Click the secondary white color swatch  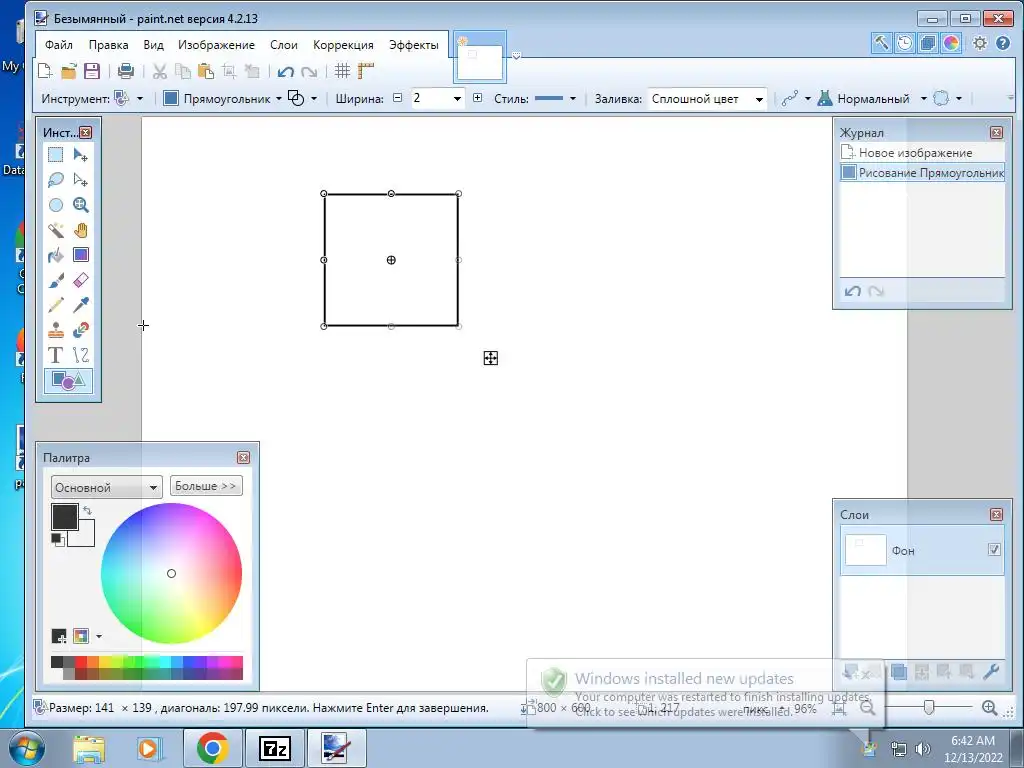[x=85, y=537]
